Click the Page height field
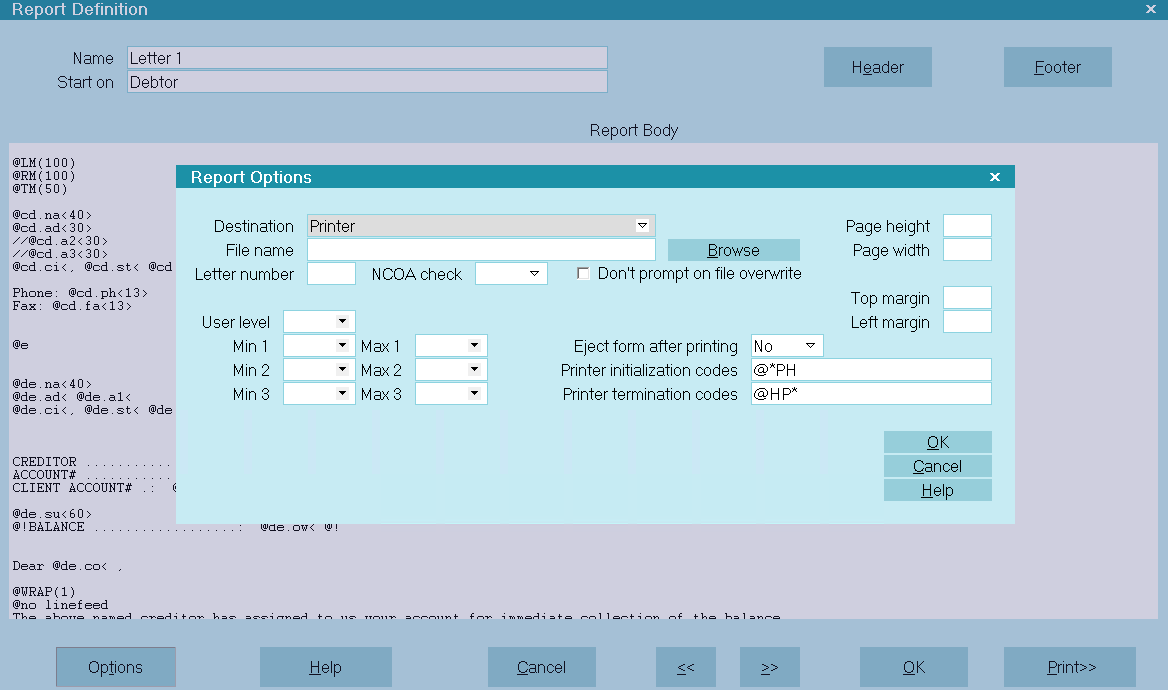 coord(967,226)
